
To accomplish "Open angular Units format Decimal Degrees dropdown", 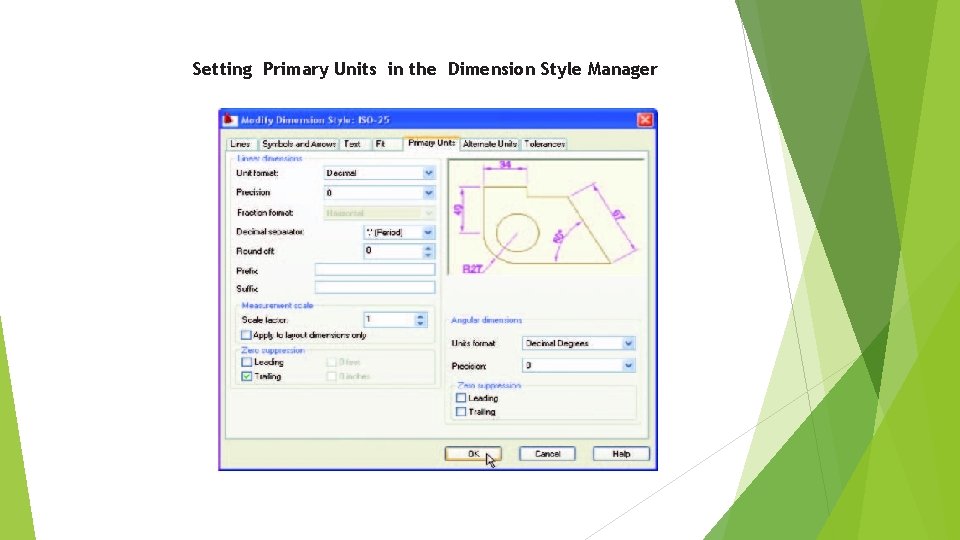I will coord(579,343).
